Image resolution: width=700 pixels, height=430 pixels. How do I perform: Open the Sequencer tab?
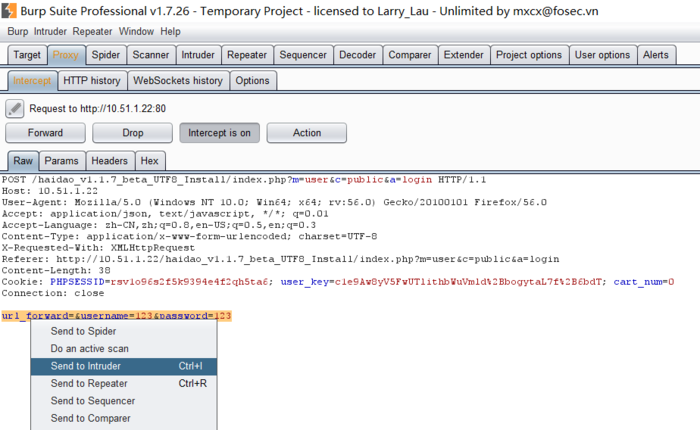click(x=303, y=55)
